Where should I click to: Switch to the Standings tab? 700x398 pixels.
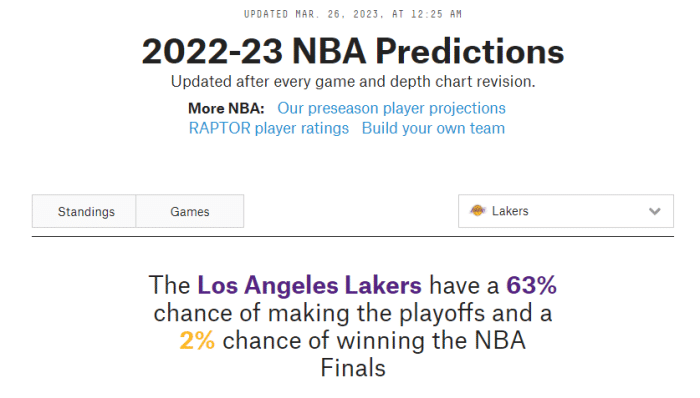tap(84, 211)
